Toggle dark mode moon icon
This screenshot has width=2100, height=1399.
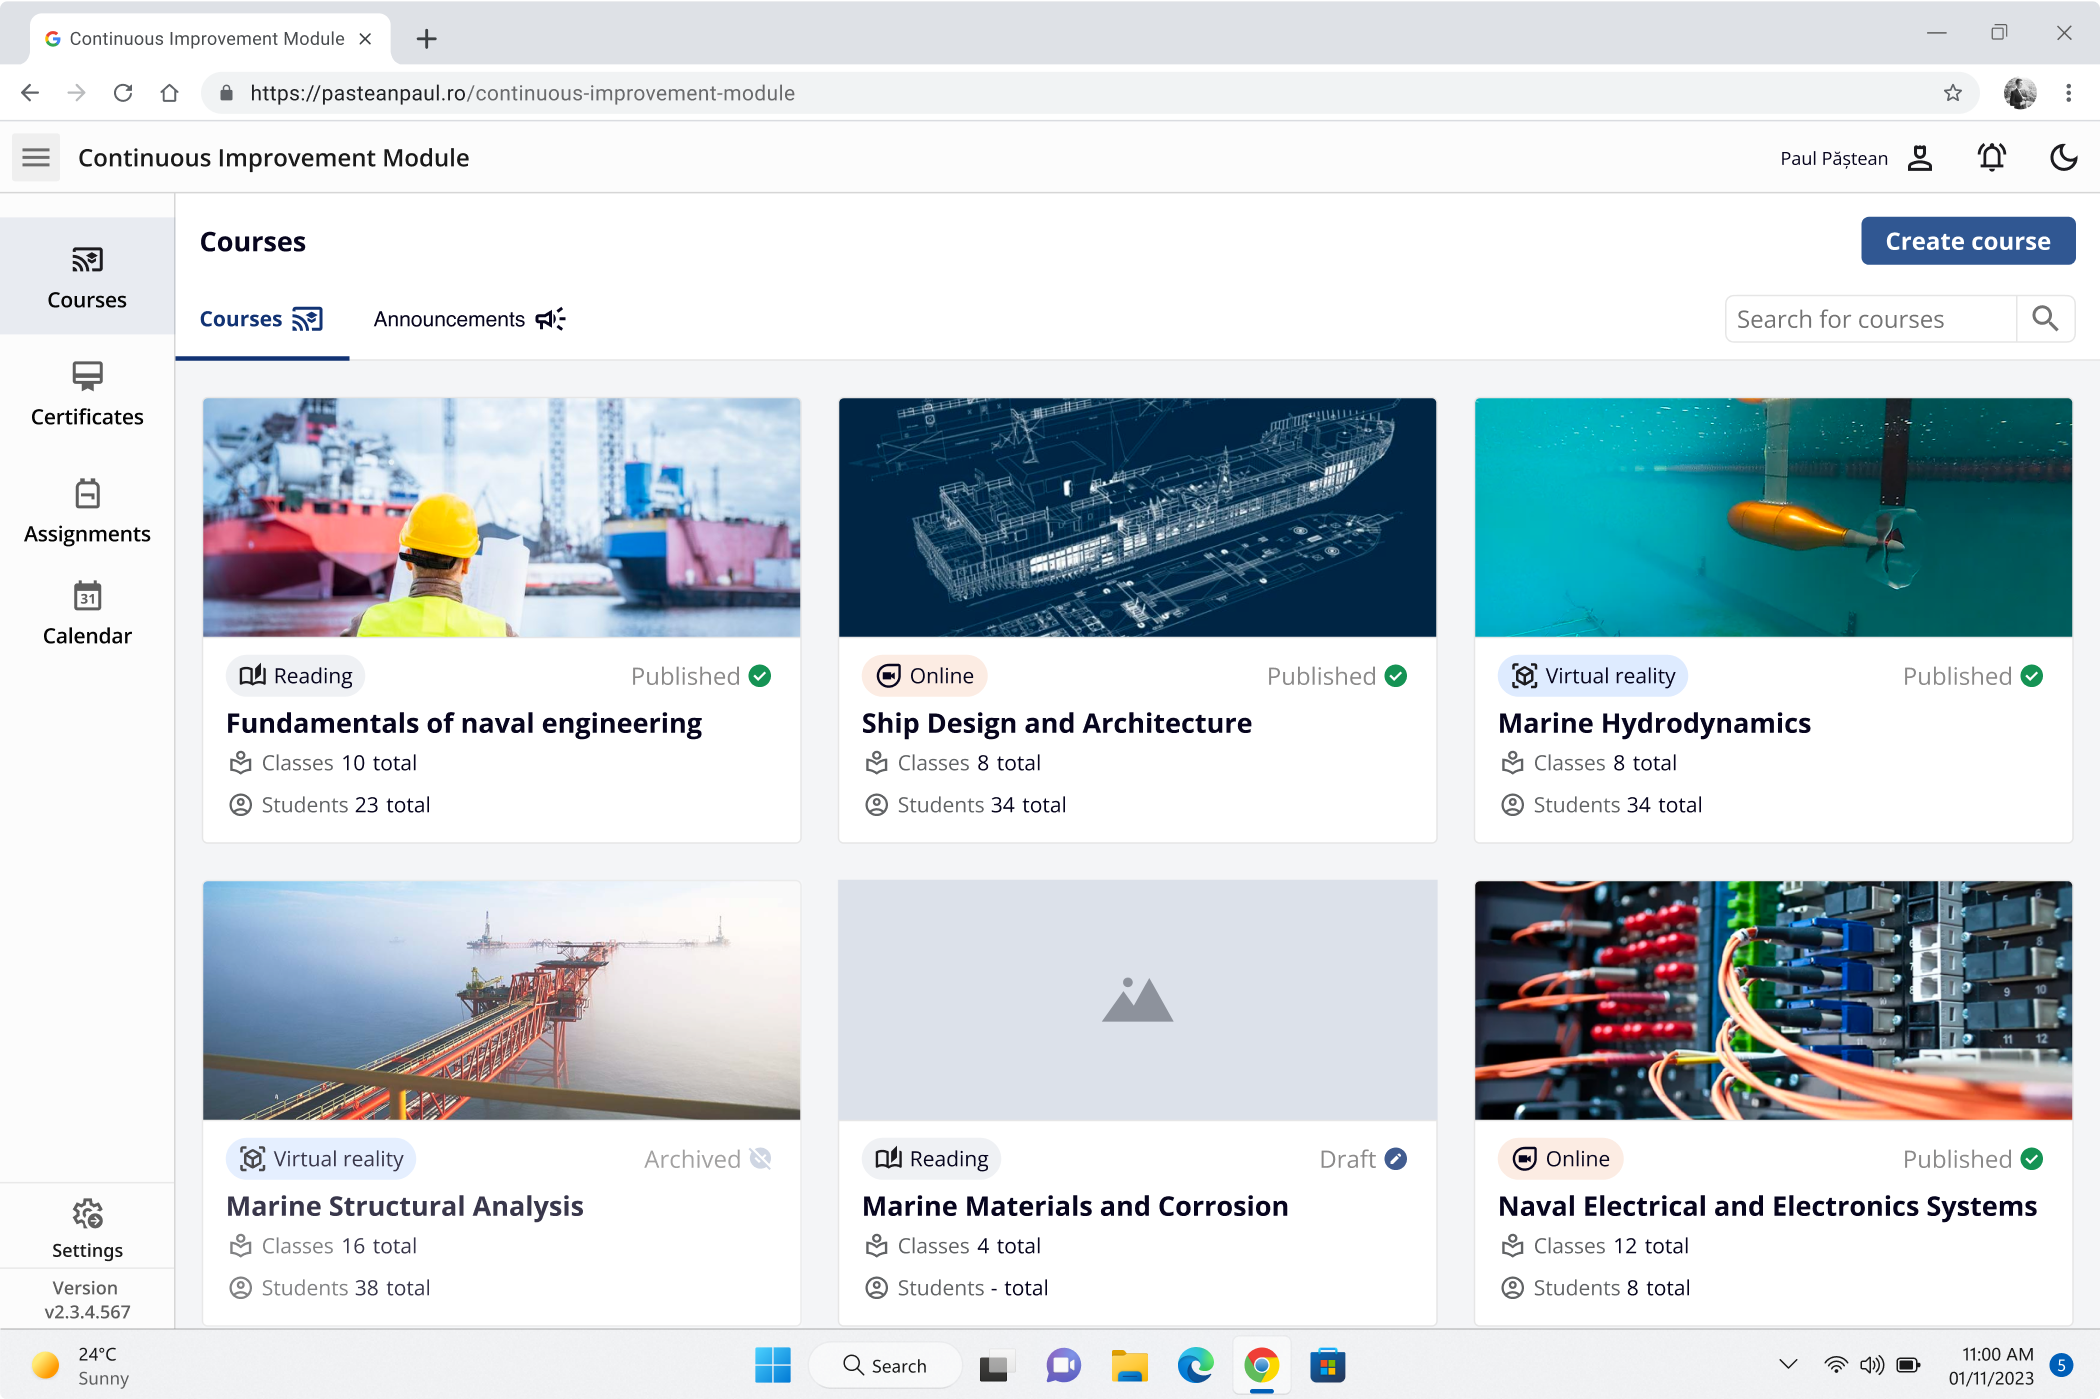point(2063,157)
